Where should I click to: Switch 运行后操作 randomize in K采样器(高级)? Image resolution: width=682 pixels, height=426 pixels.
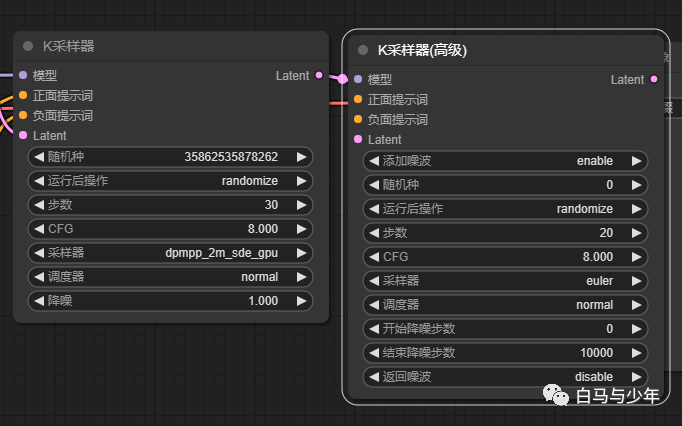505,209
